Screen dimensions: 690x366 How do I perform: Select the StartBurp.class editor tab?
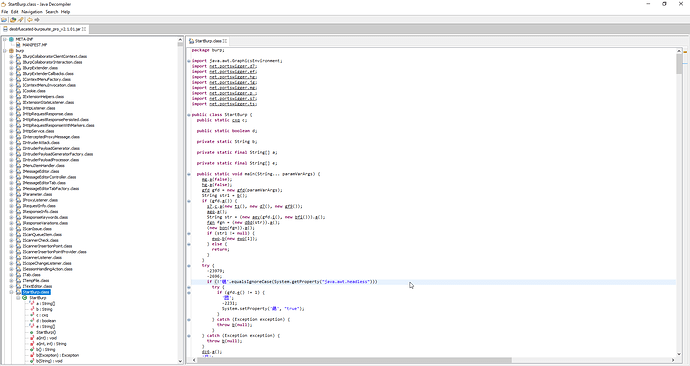pos(208,41)
